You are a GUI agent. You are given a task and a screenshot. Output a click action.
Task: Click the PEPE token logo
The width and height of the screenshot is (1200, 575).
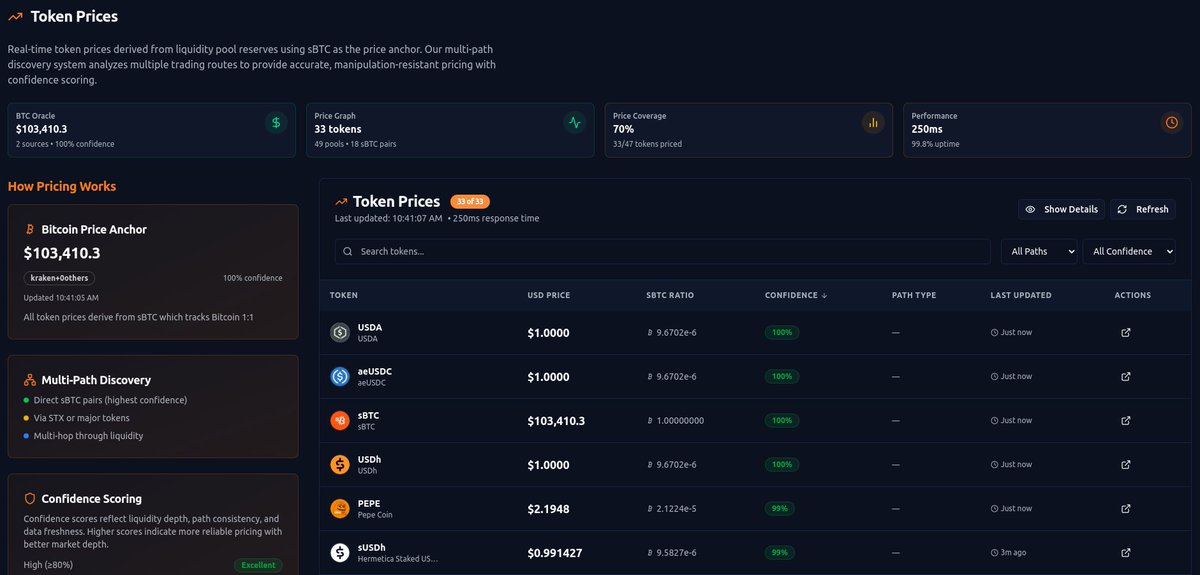tap(340, 509)
